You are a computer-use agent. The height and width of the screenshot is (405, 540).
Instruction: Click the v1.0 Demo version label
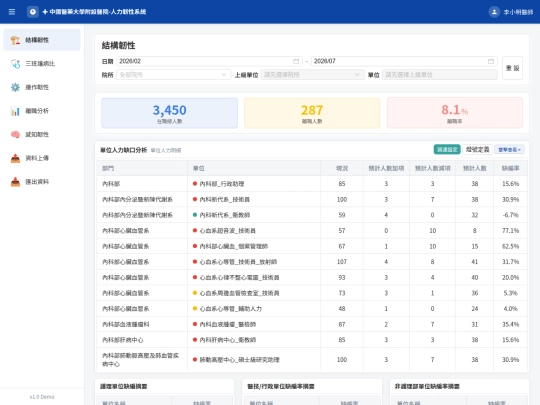click(42, 397)
